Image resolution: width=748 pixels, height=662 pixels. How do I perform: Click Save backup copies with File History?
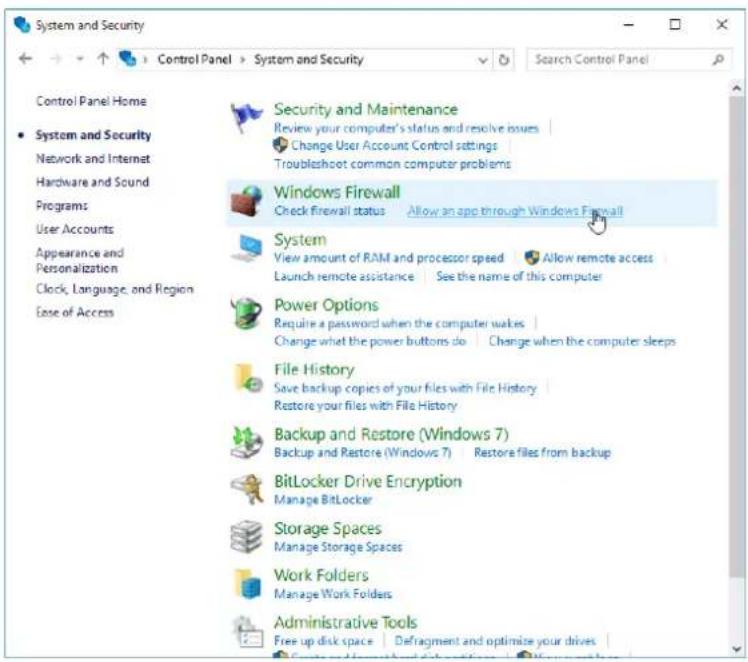point(405,388)
